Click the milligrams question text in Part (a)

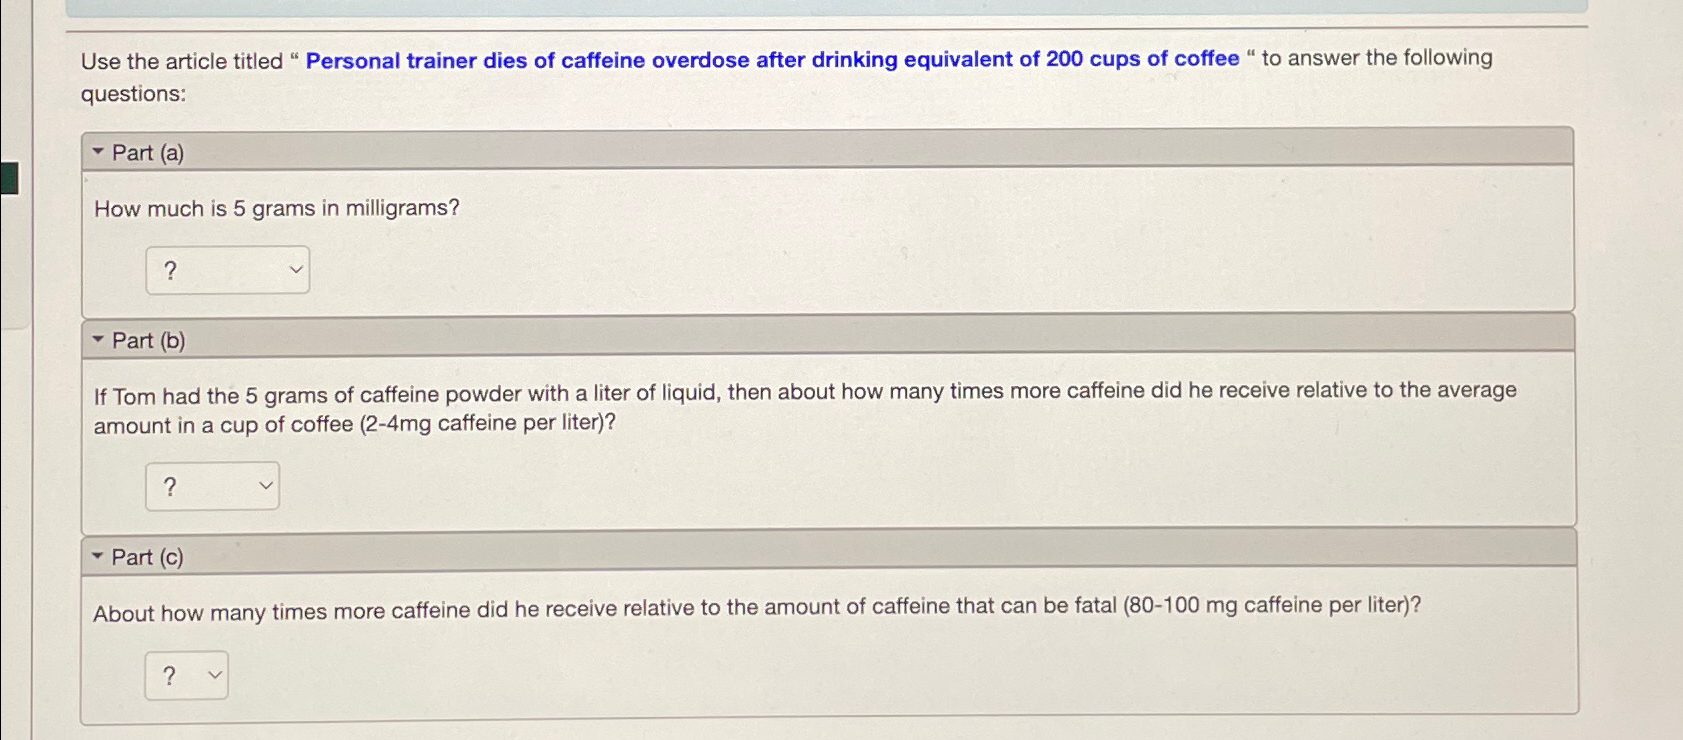pyautogui.click(x=276, y=208)
